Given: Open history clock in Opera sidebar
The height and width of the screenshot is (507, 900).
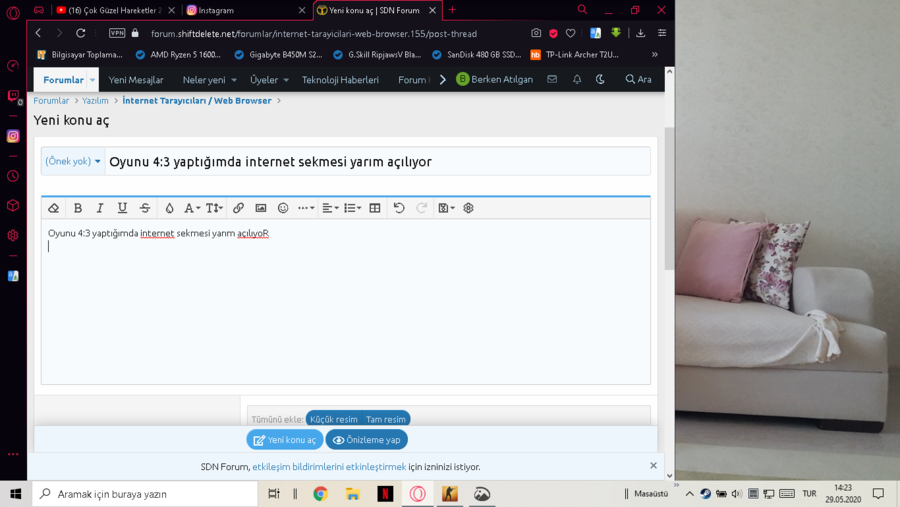Looking at the screenshot, I should pos(13,176).
